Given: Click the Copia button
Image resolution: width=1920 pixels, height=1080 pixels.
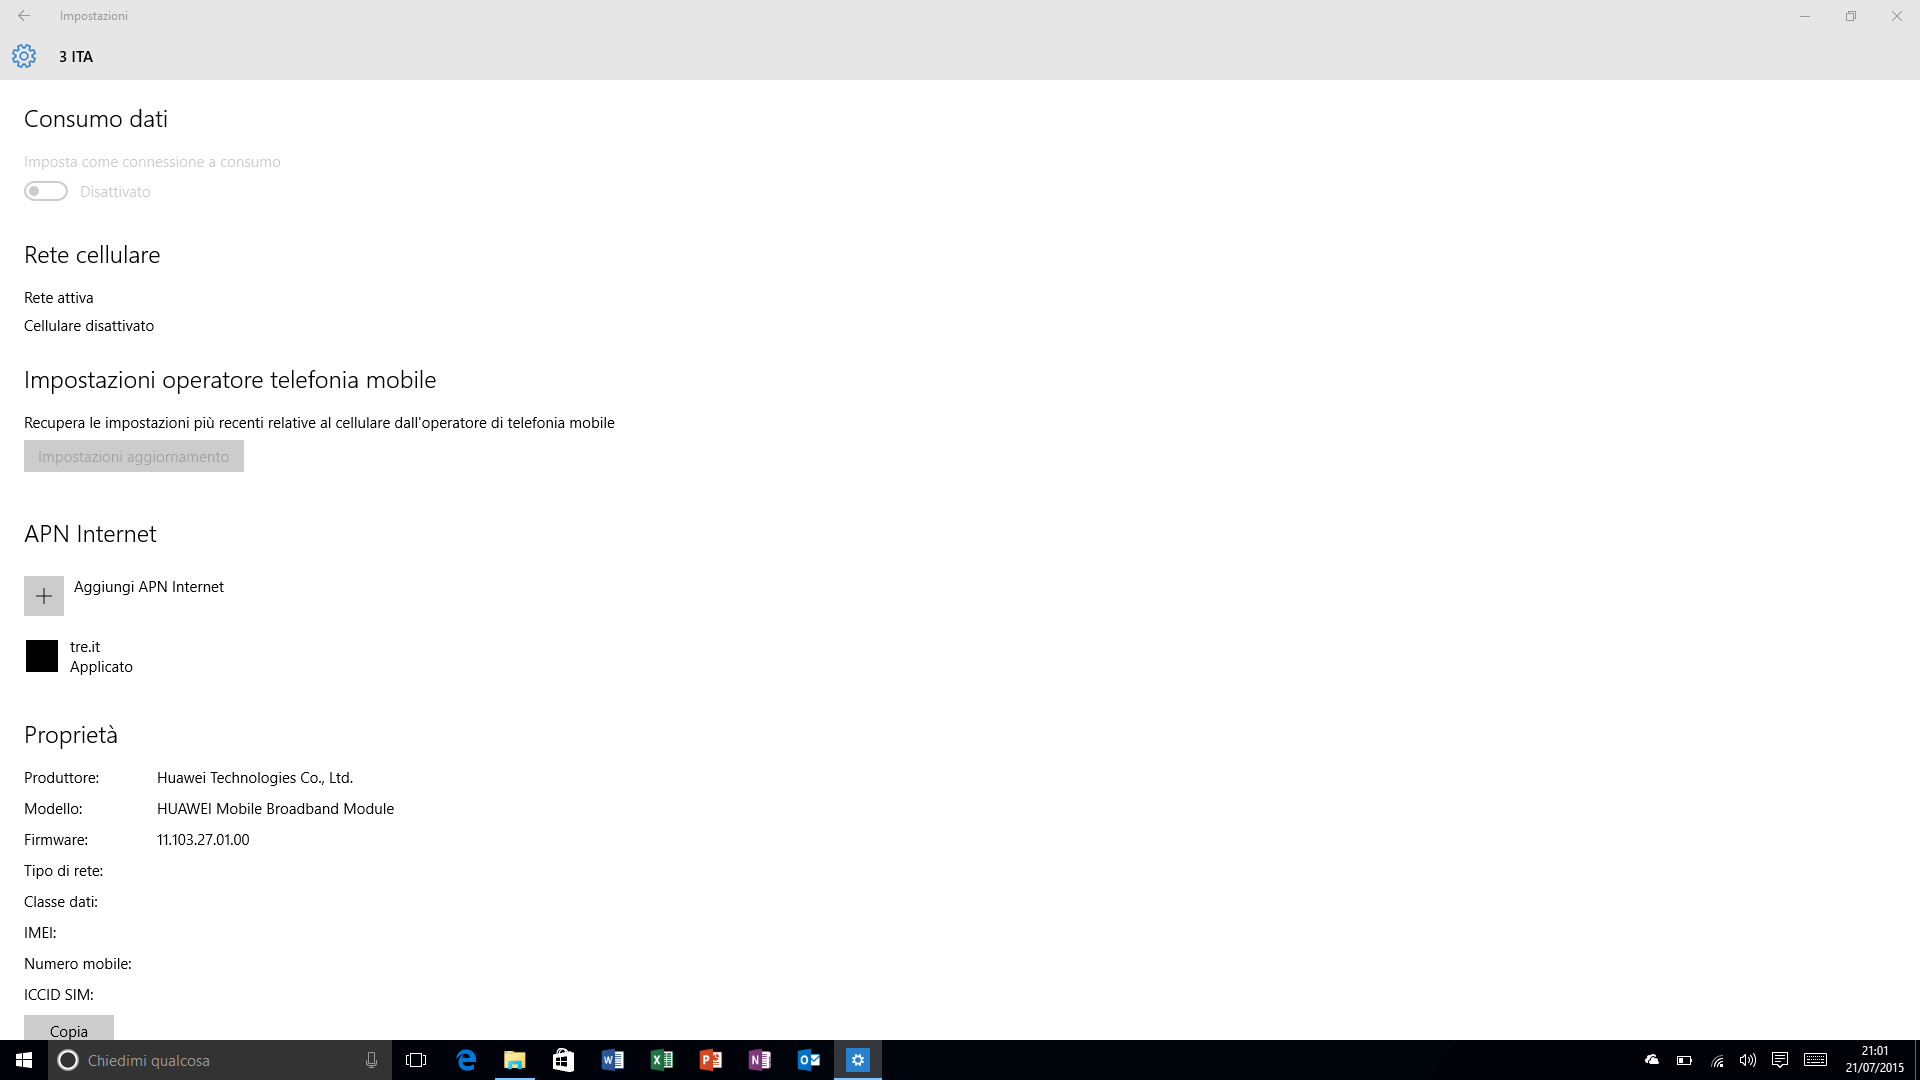Looking at the screenshot, I should point(69,1029).
